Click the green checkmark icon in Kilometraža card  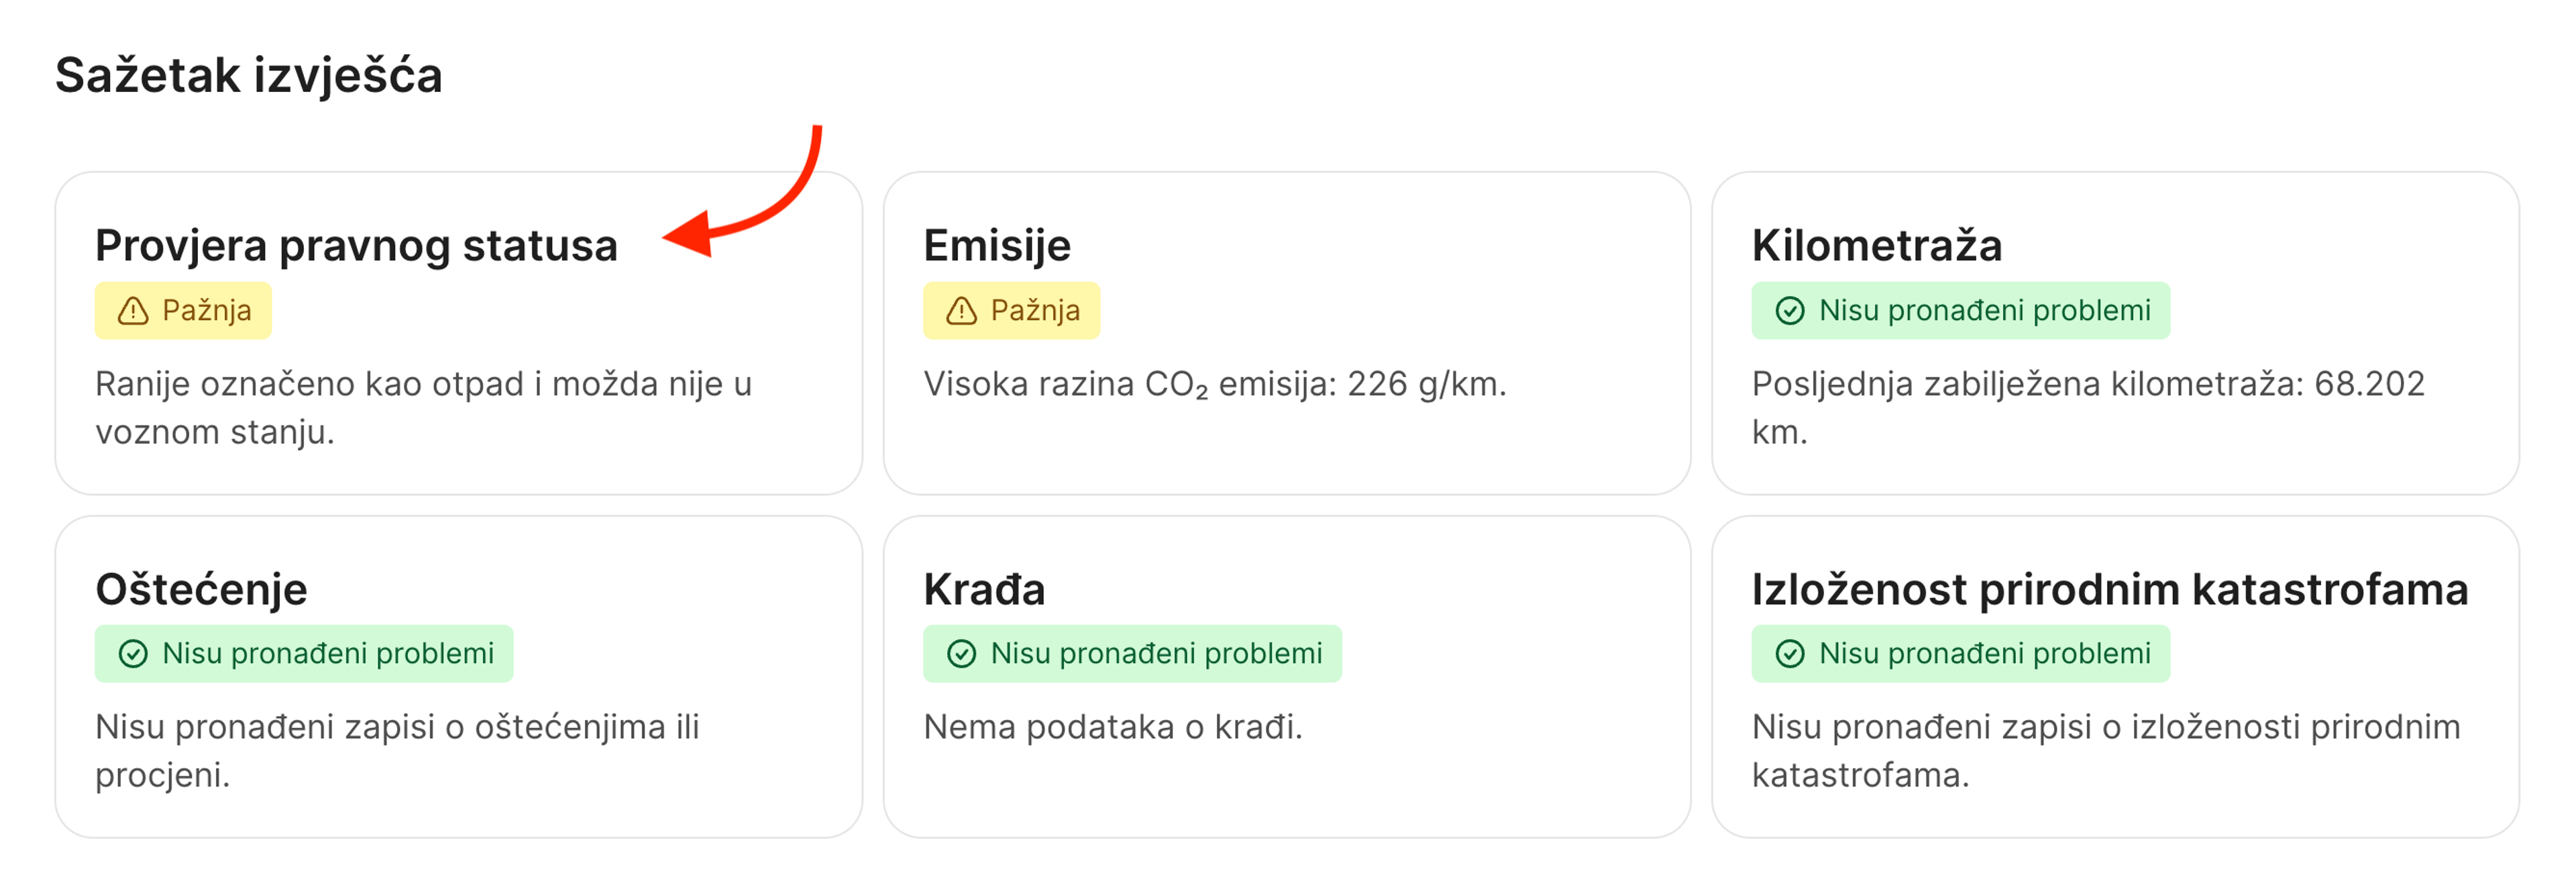tap(1790, 310)
